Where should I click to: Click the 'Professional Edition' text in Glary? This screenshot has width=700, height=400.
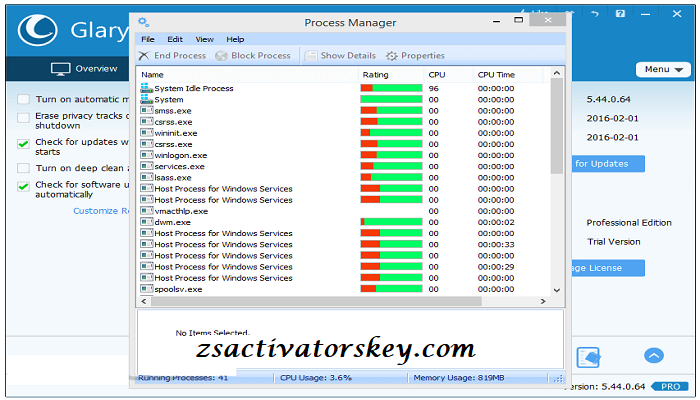coord(629,223)
